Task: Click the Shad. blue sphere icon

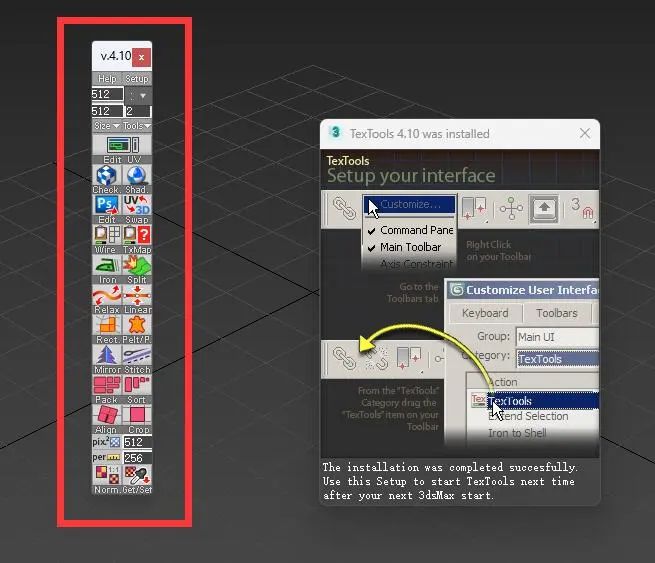Action: (x=137, y=175)
